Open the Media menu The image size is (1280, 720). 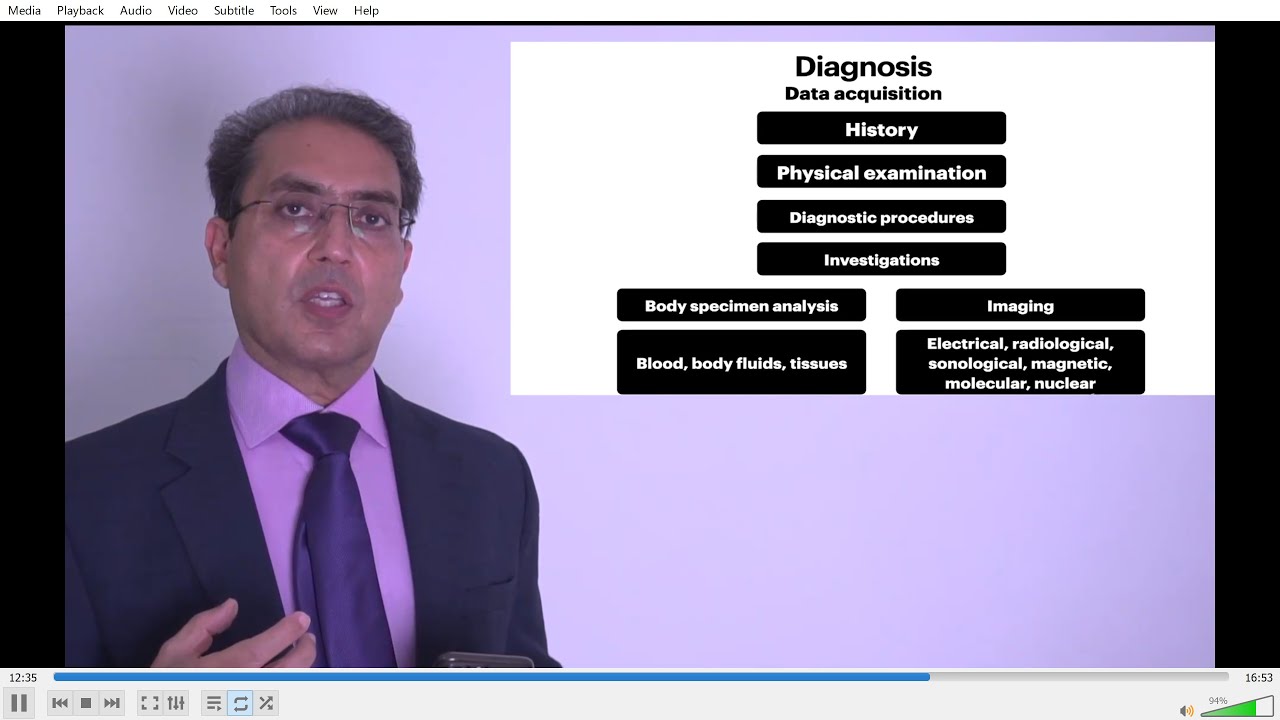(24, 10)
